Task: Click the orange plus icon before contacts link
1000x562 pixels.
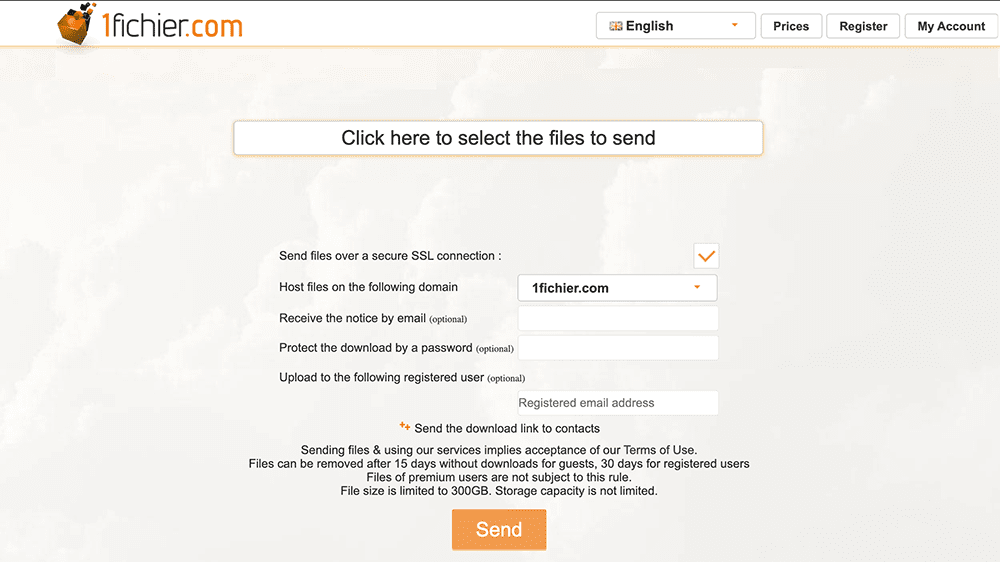Action: point(404,426)
